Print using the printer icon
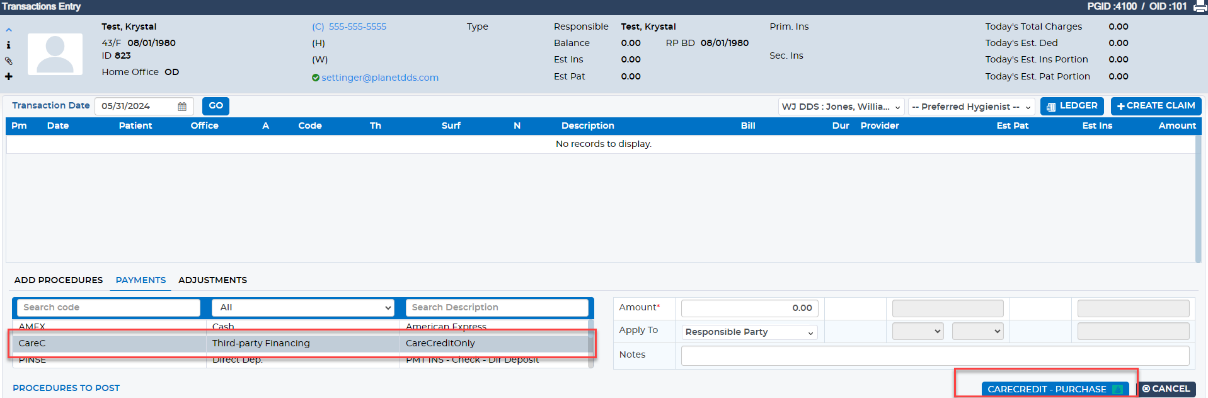 pyautogui.click(x=1200, y=6)
